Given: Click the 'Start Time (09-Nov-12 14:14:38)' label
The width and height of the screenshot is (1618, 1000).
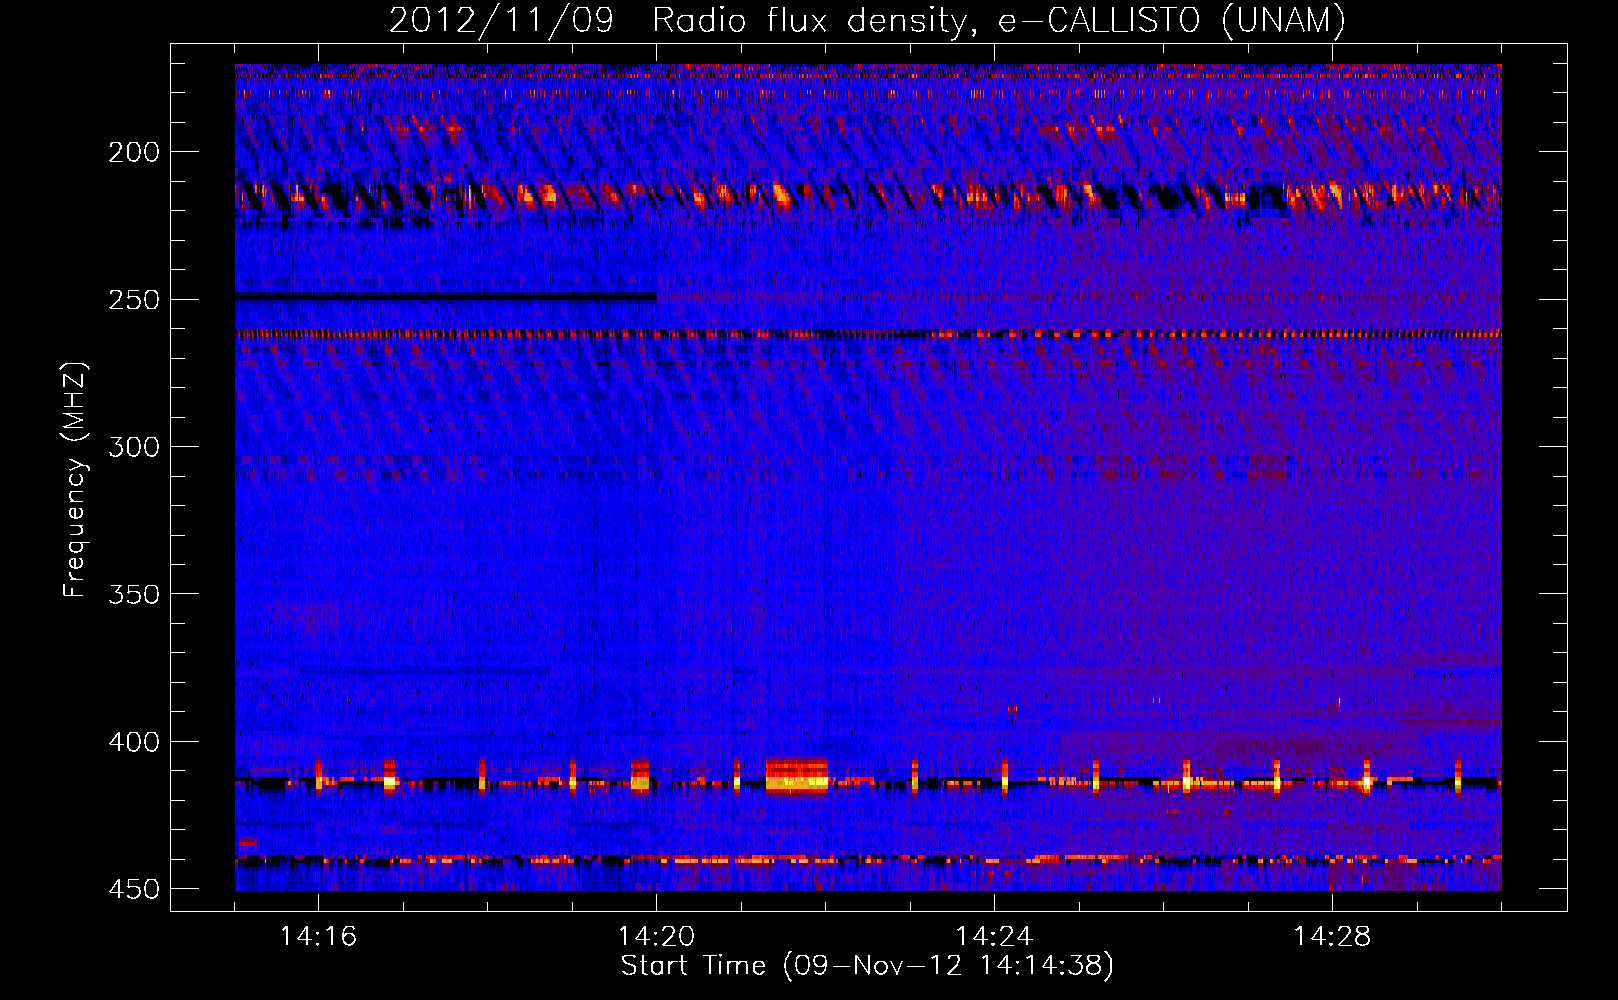Looking at the screenshot, I should click(867, 966).
